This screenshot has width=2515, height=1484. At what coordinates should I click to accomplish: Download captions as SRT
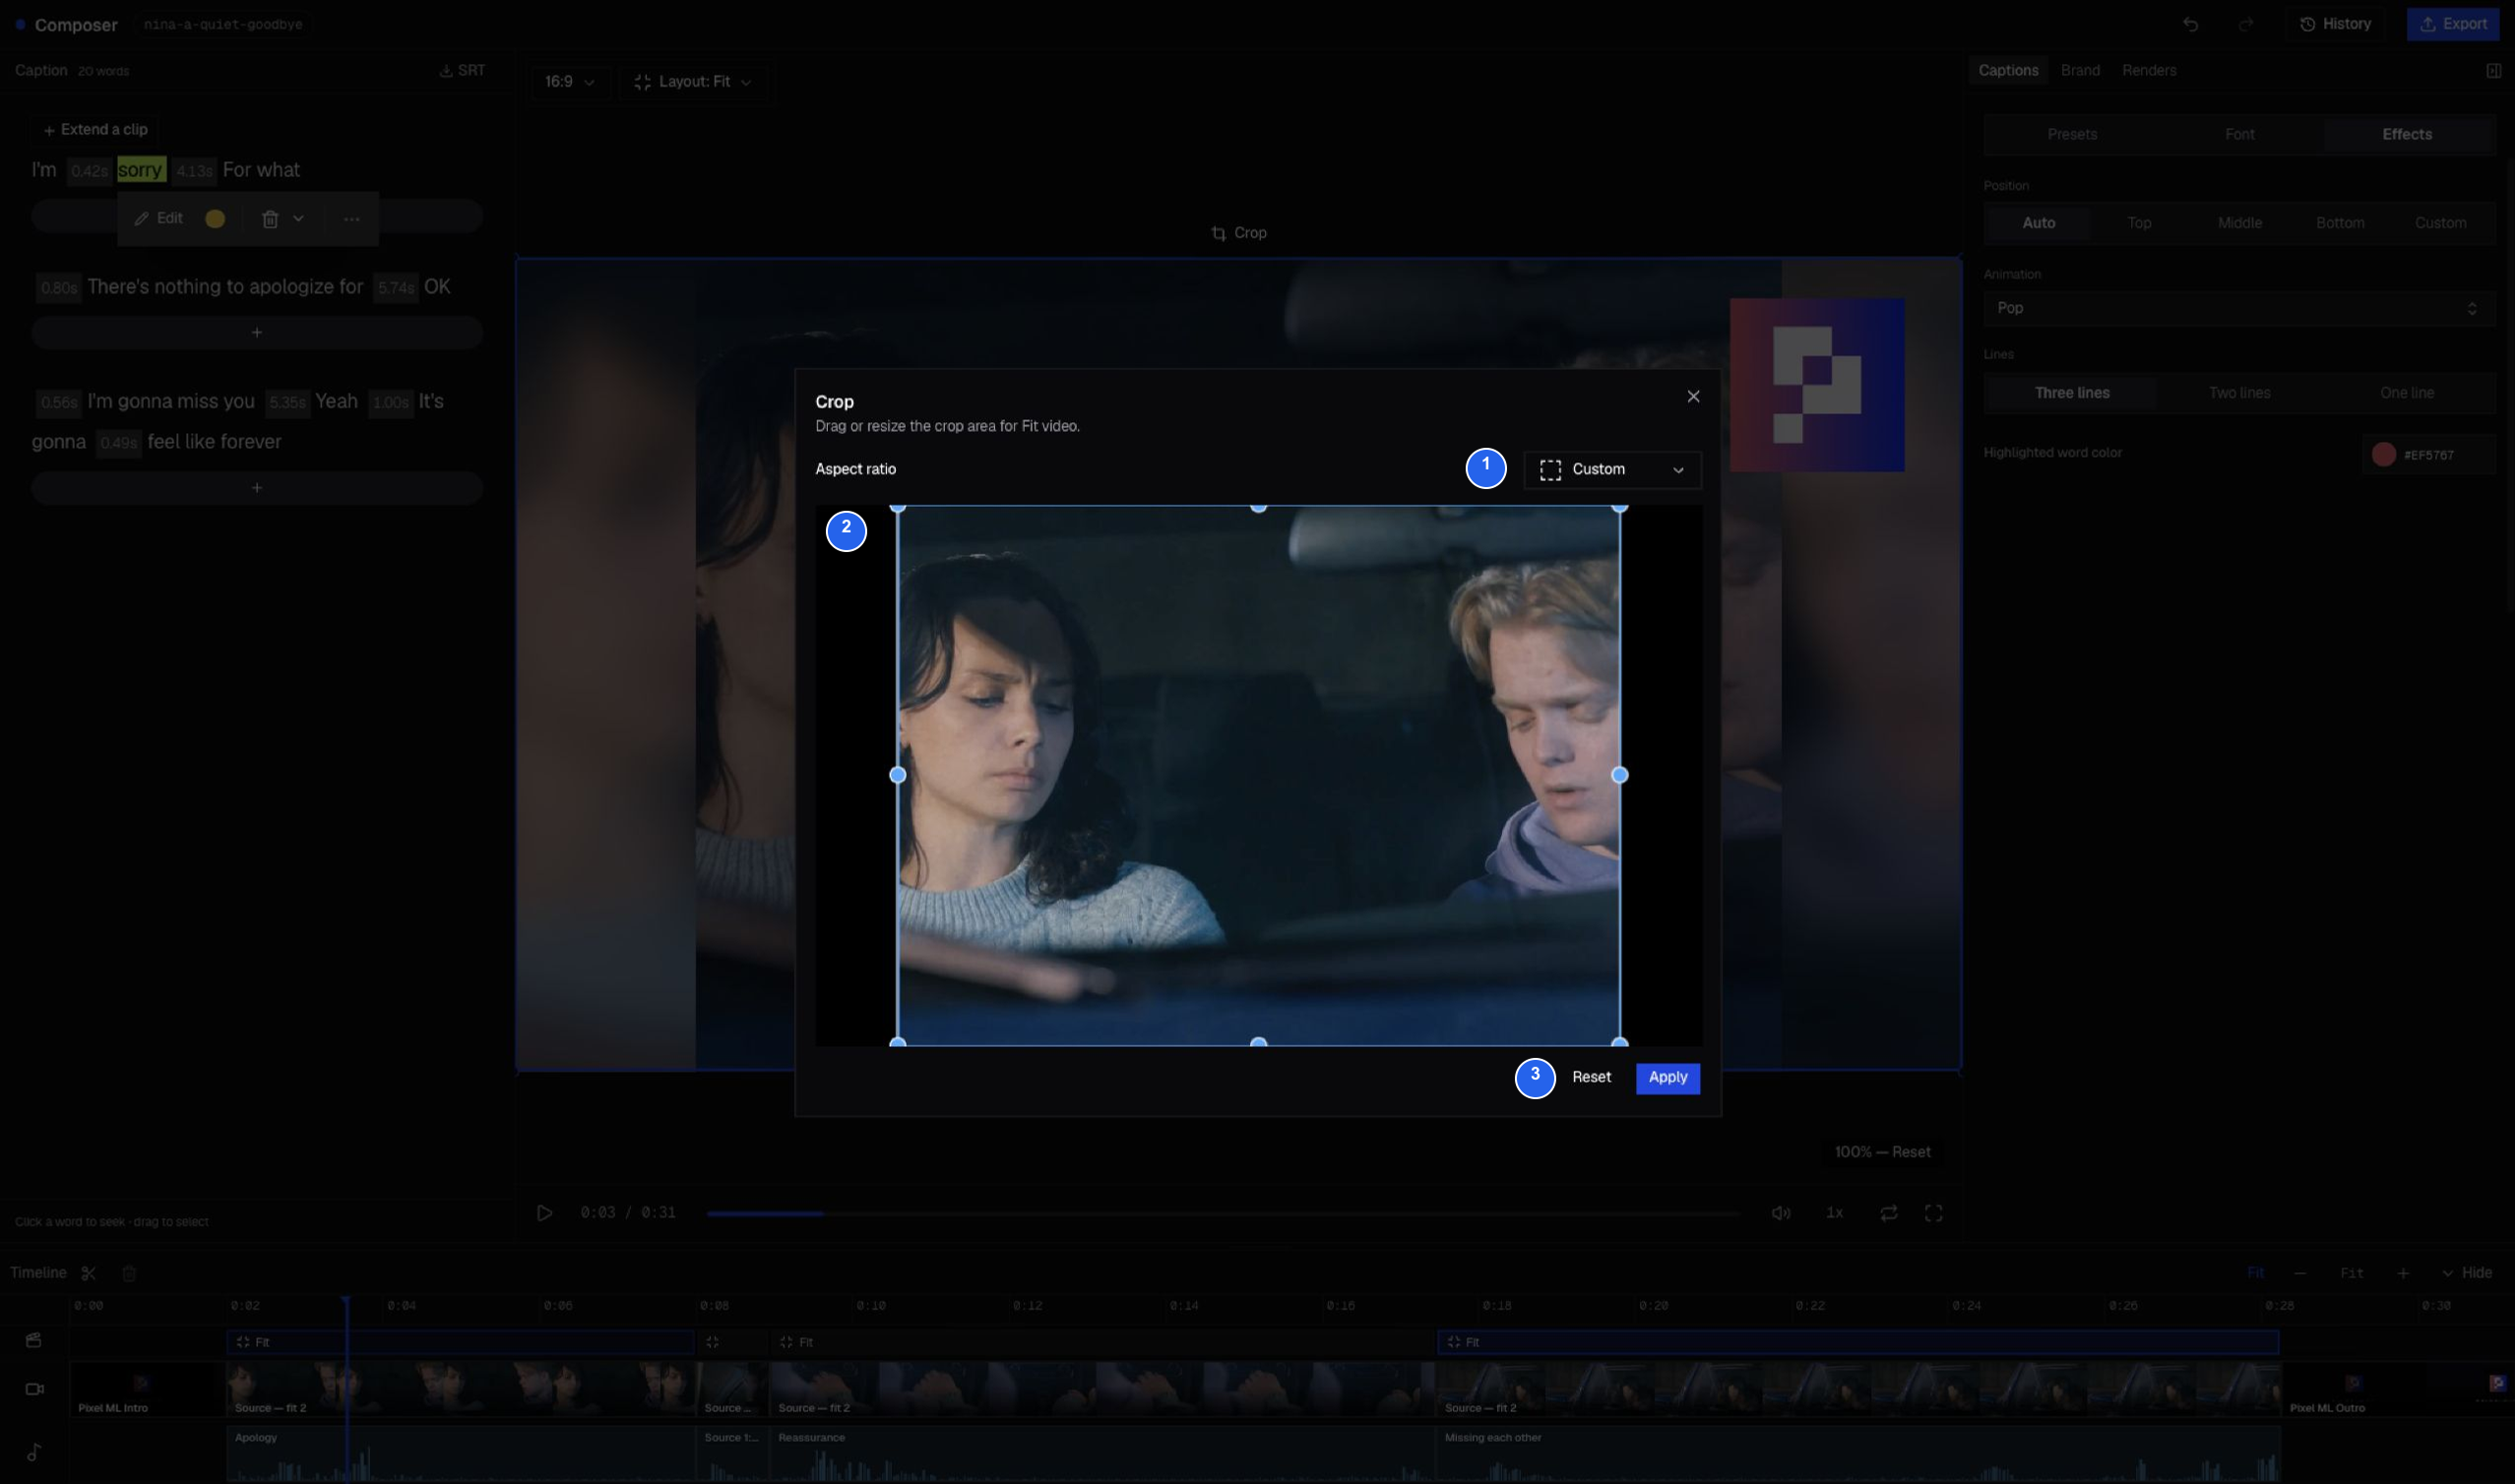(462, 70)
